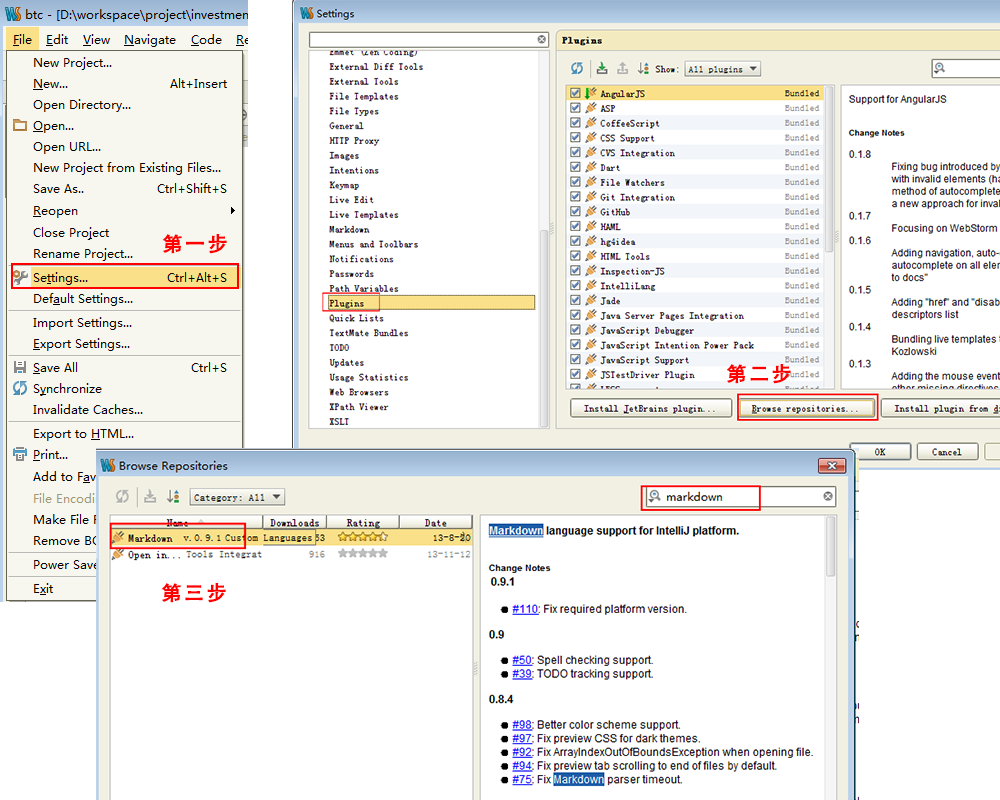Click the refresh icon in Plugins toolbar
1000x800 pixels.
pos(577,68)
